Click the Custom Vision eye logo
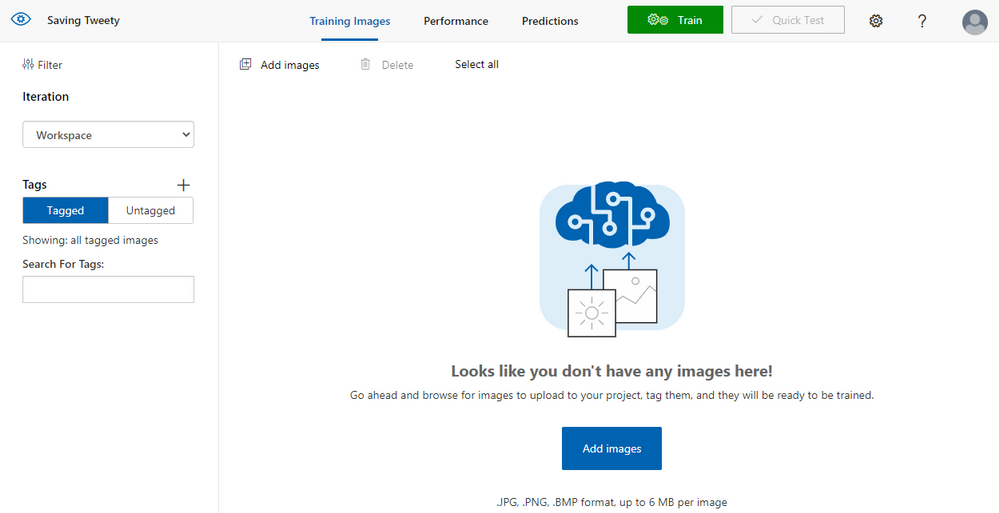Image resolution: width=999 pixels, height=513 pixels. (x=21, y=20)
